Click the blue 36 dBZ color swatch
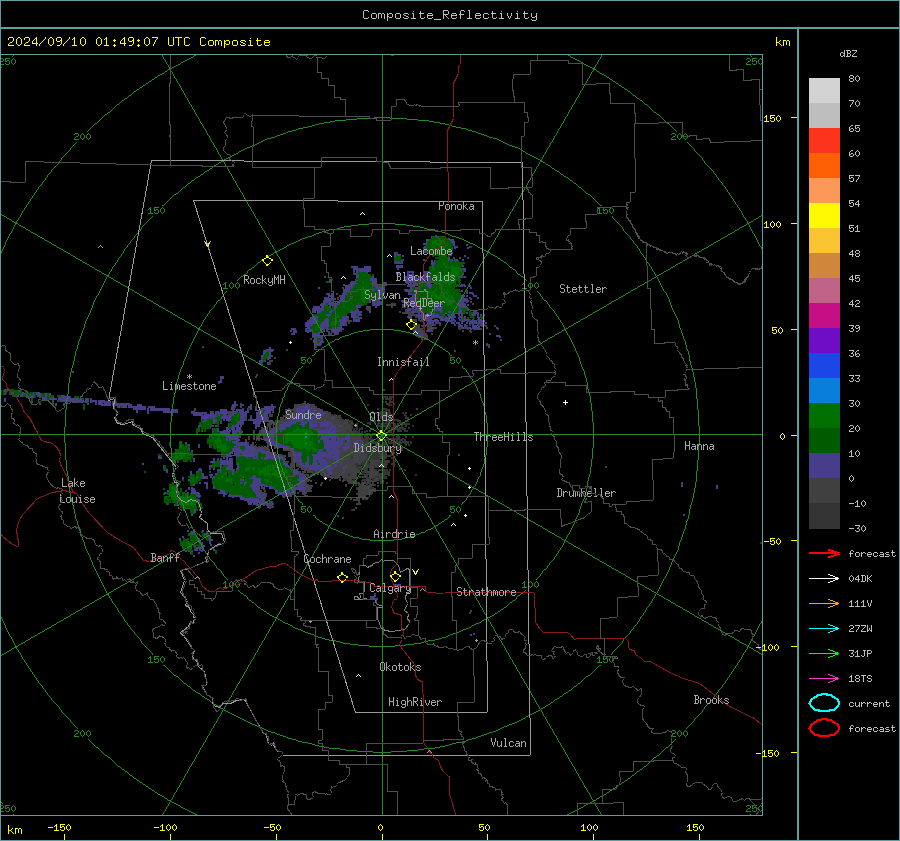The image size is (900, 841). [824, 365]
